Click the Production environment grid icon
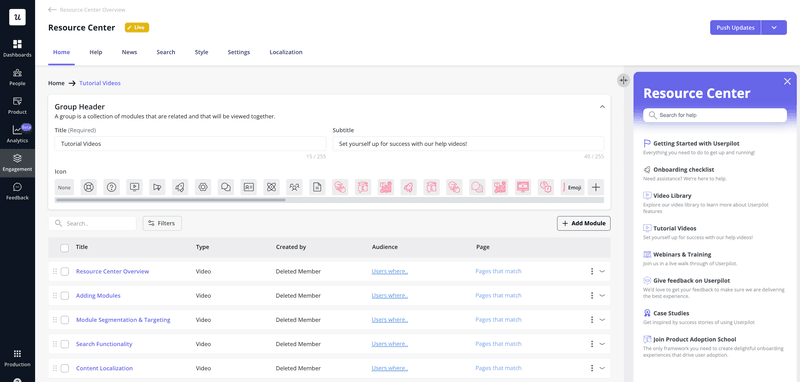 click(x=17, y=353)
